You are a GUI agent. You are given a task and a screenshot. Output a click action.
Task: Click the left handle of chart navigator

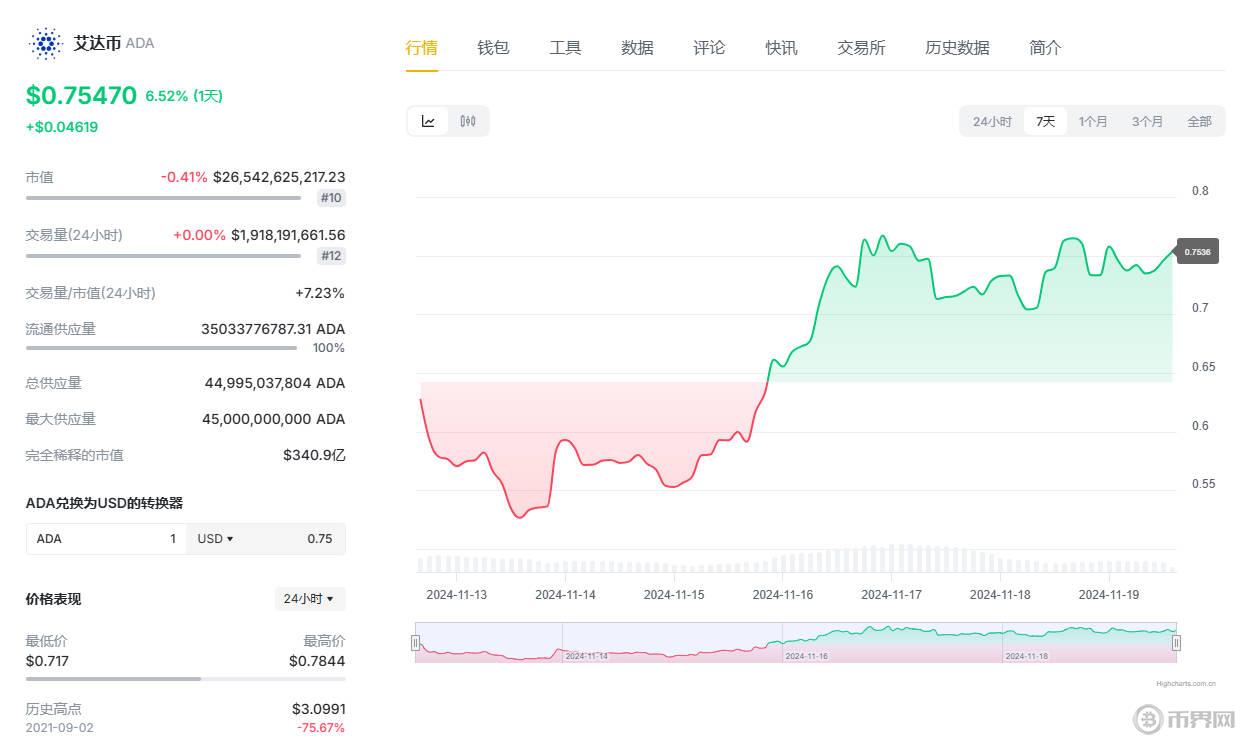coord(415,643)
